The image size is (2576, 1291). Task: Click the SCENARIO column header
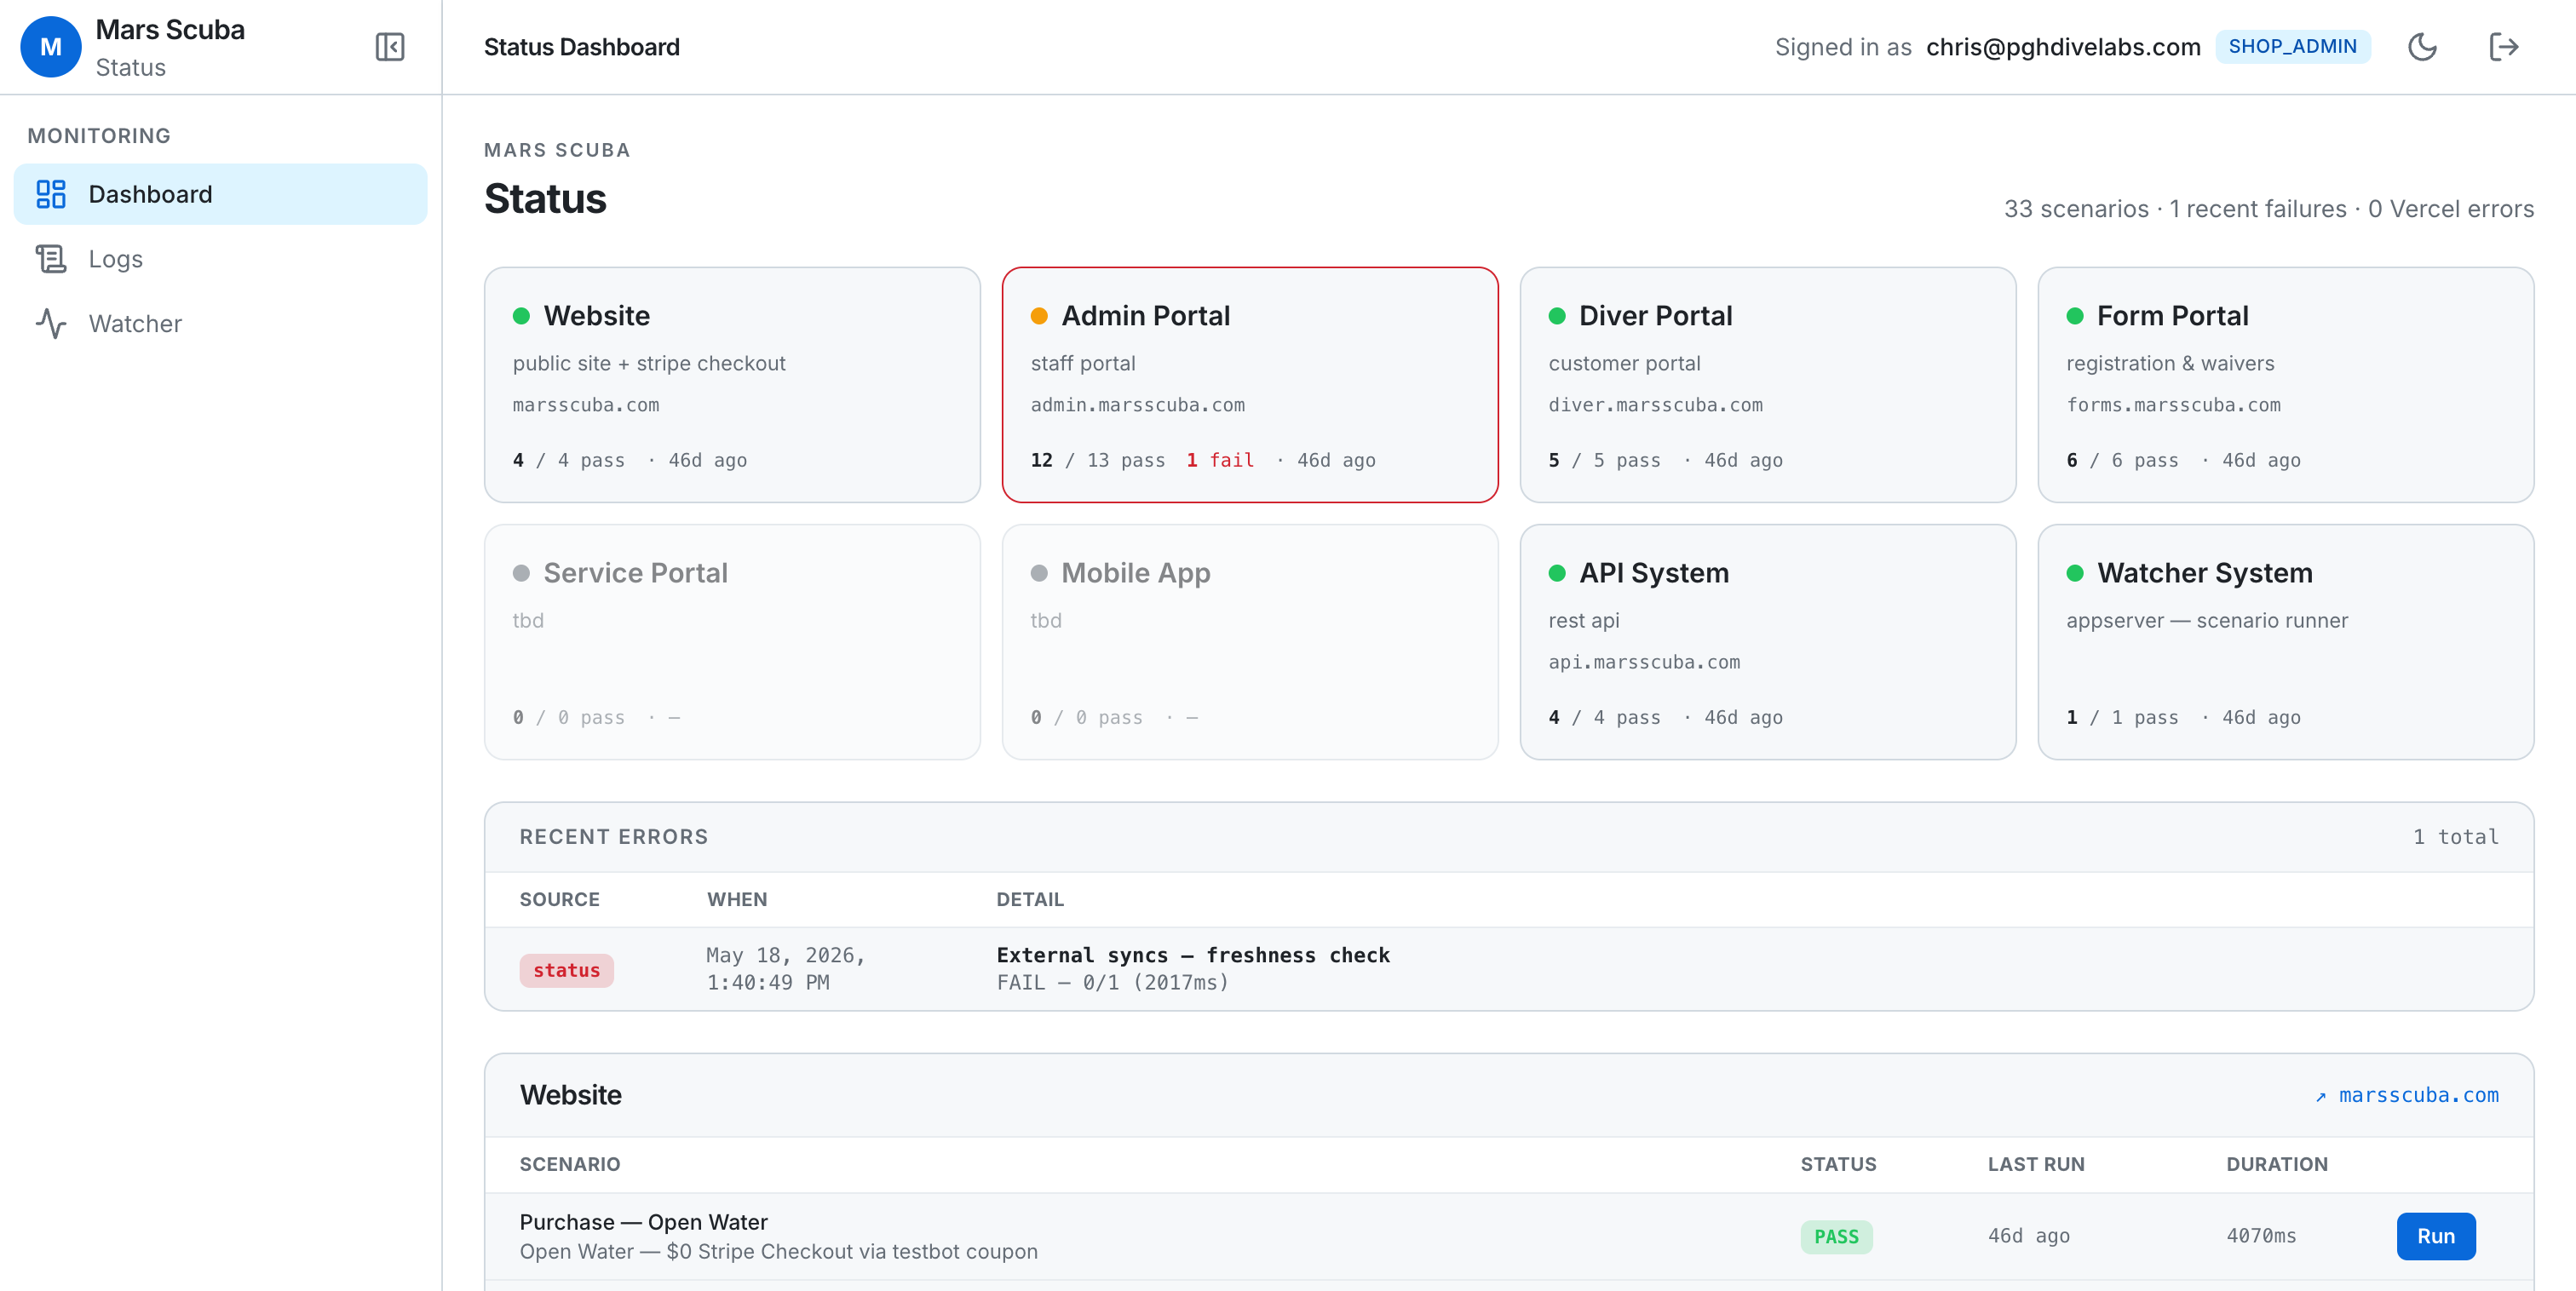[x=570, y=1164]
